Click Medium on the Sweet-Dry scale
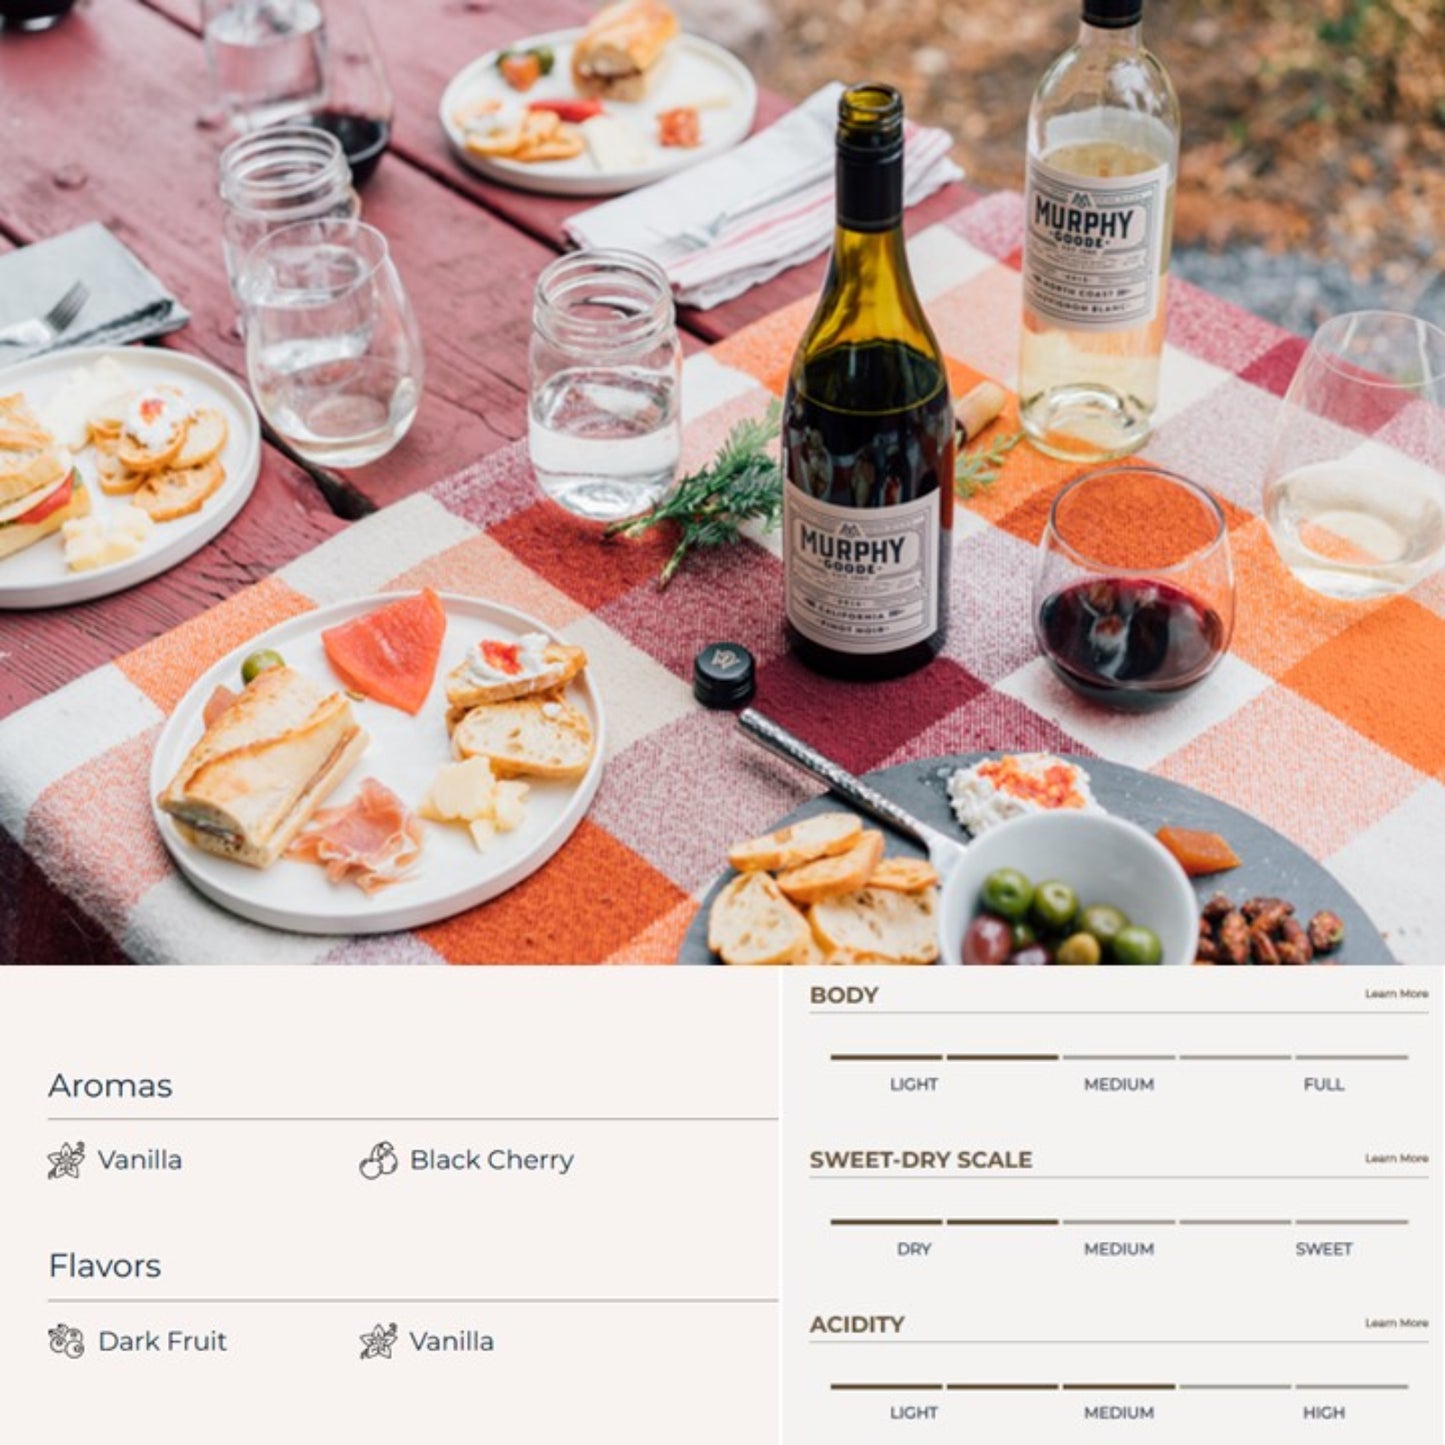 1119,1249
